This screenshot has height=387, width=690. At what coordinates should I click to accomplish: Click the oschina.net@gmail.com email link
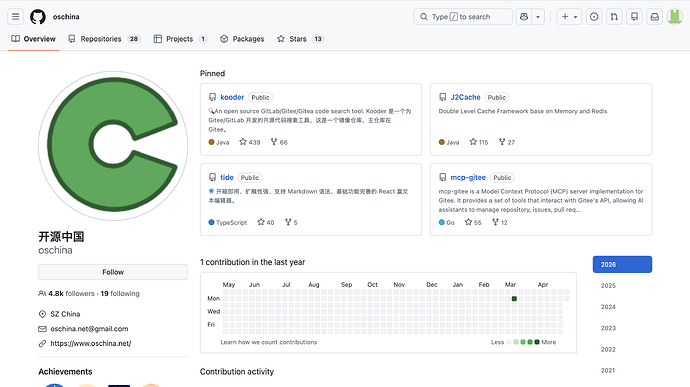pos(89,329)
